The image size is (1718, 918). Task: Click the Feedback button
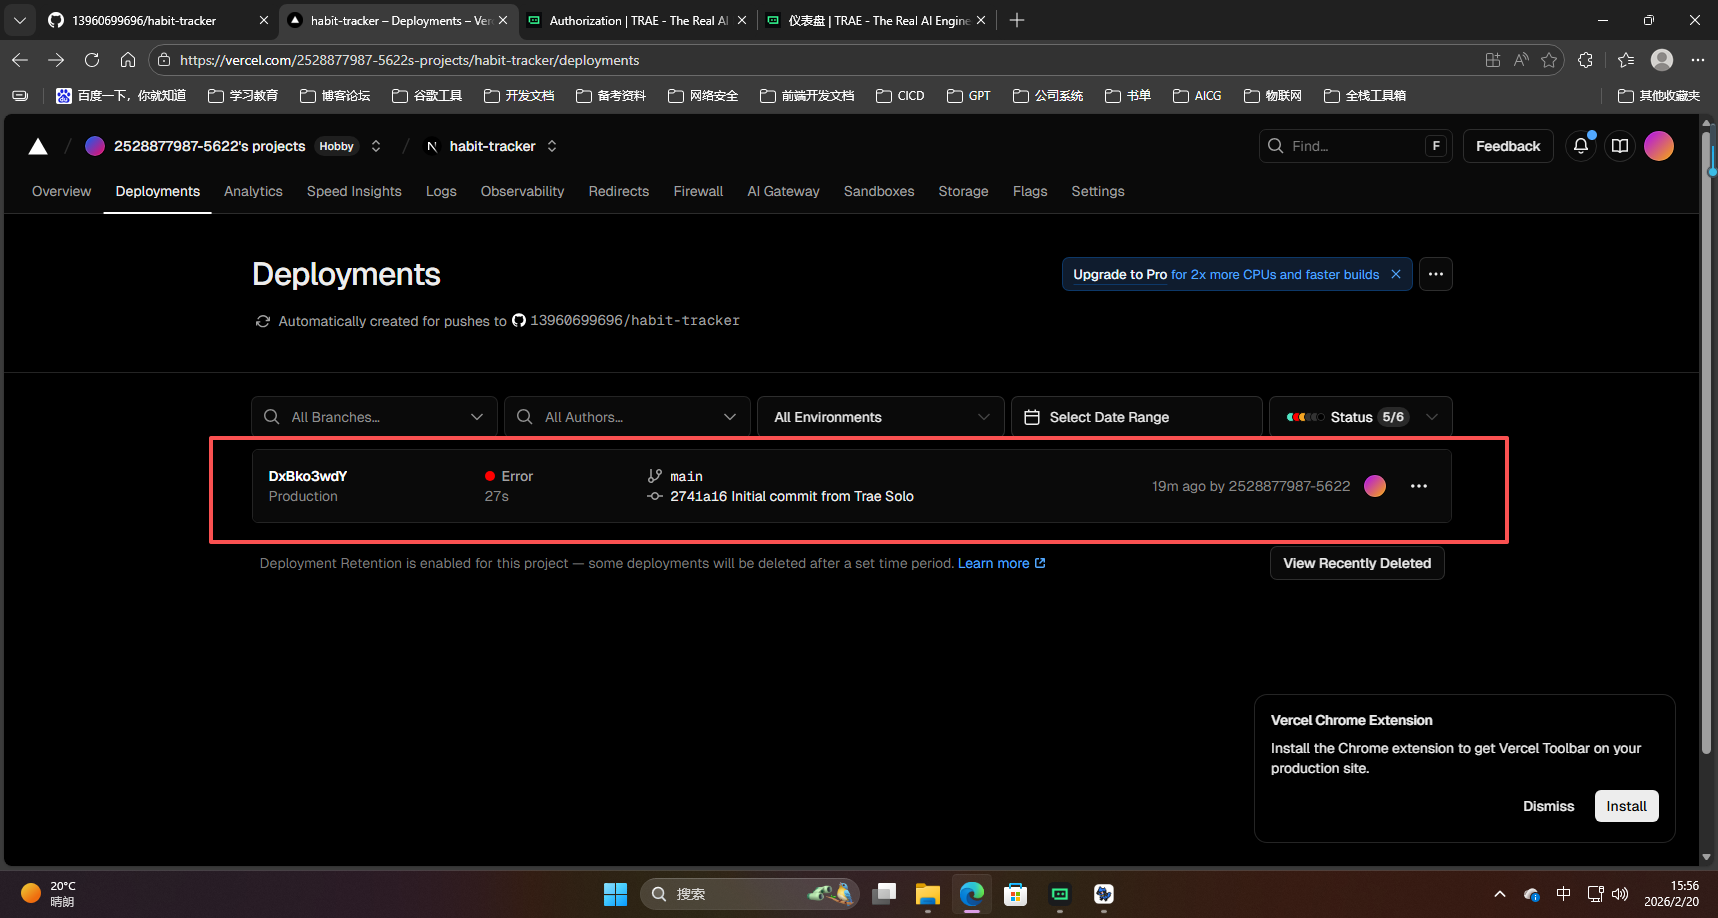click(x=1508, y=146)
